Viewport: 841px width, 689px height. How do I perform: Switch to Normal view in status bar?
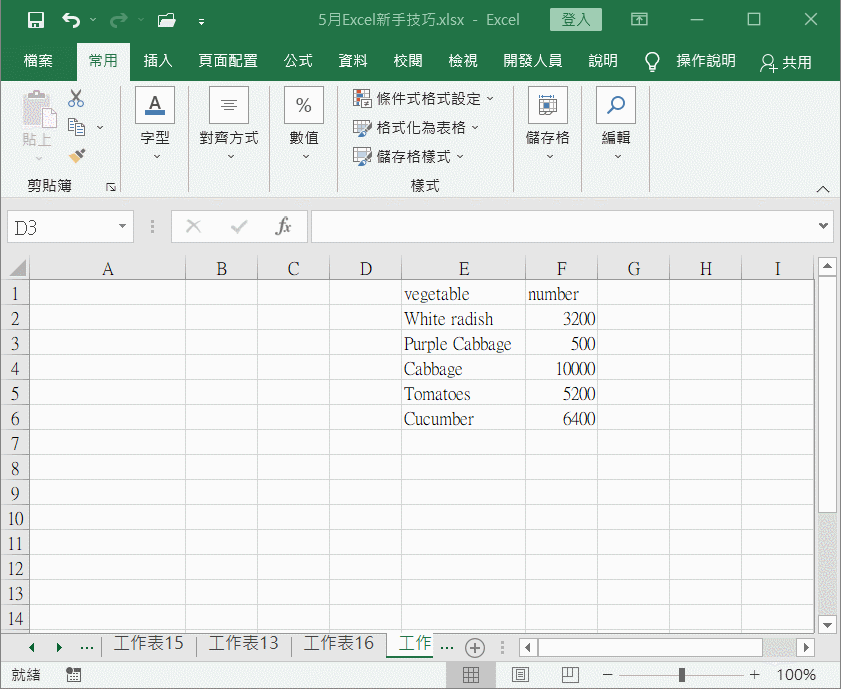coord(471,675)
